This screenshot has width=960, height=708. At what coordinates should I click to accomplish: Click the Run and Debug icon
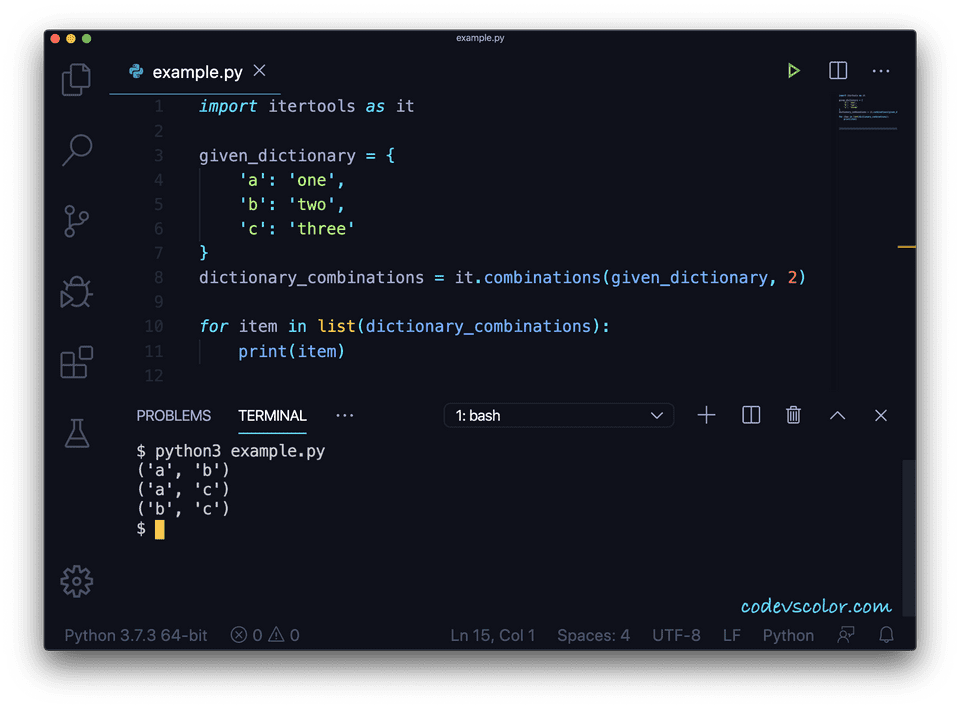coord(77,291)
